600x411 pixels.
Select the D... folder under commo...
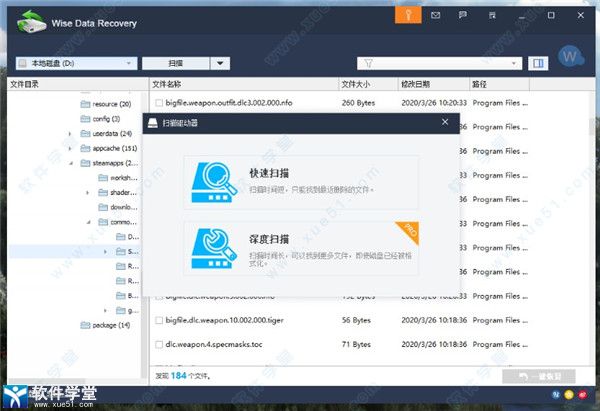point(128,237)
